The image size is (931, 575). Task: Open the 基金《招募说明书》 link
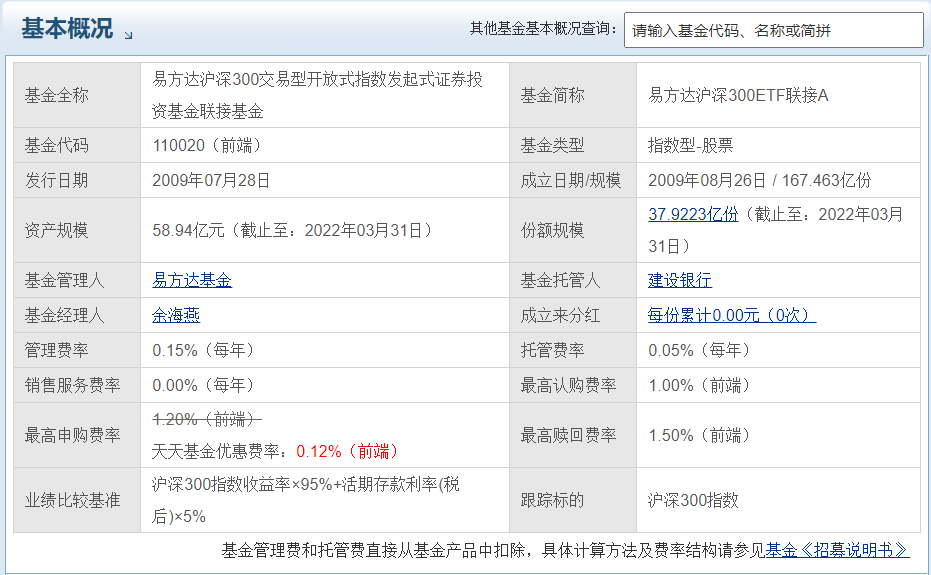click(x=837, y=550)
